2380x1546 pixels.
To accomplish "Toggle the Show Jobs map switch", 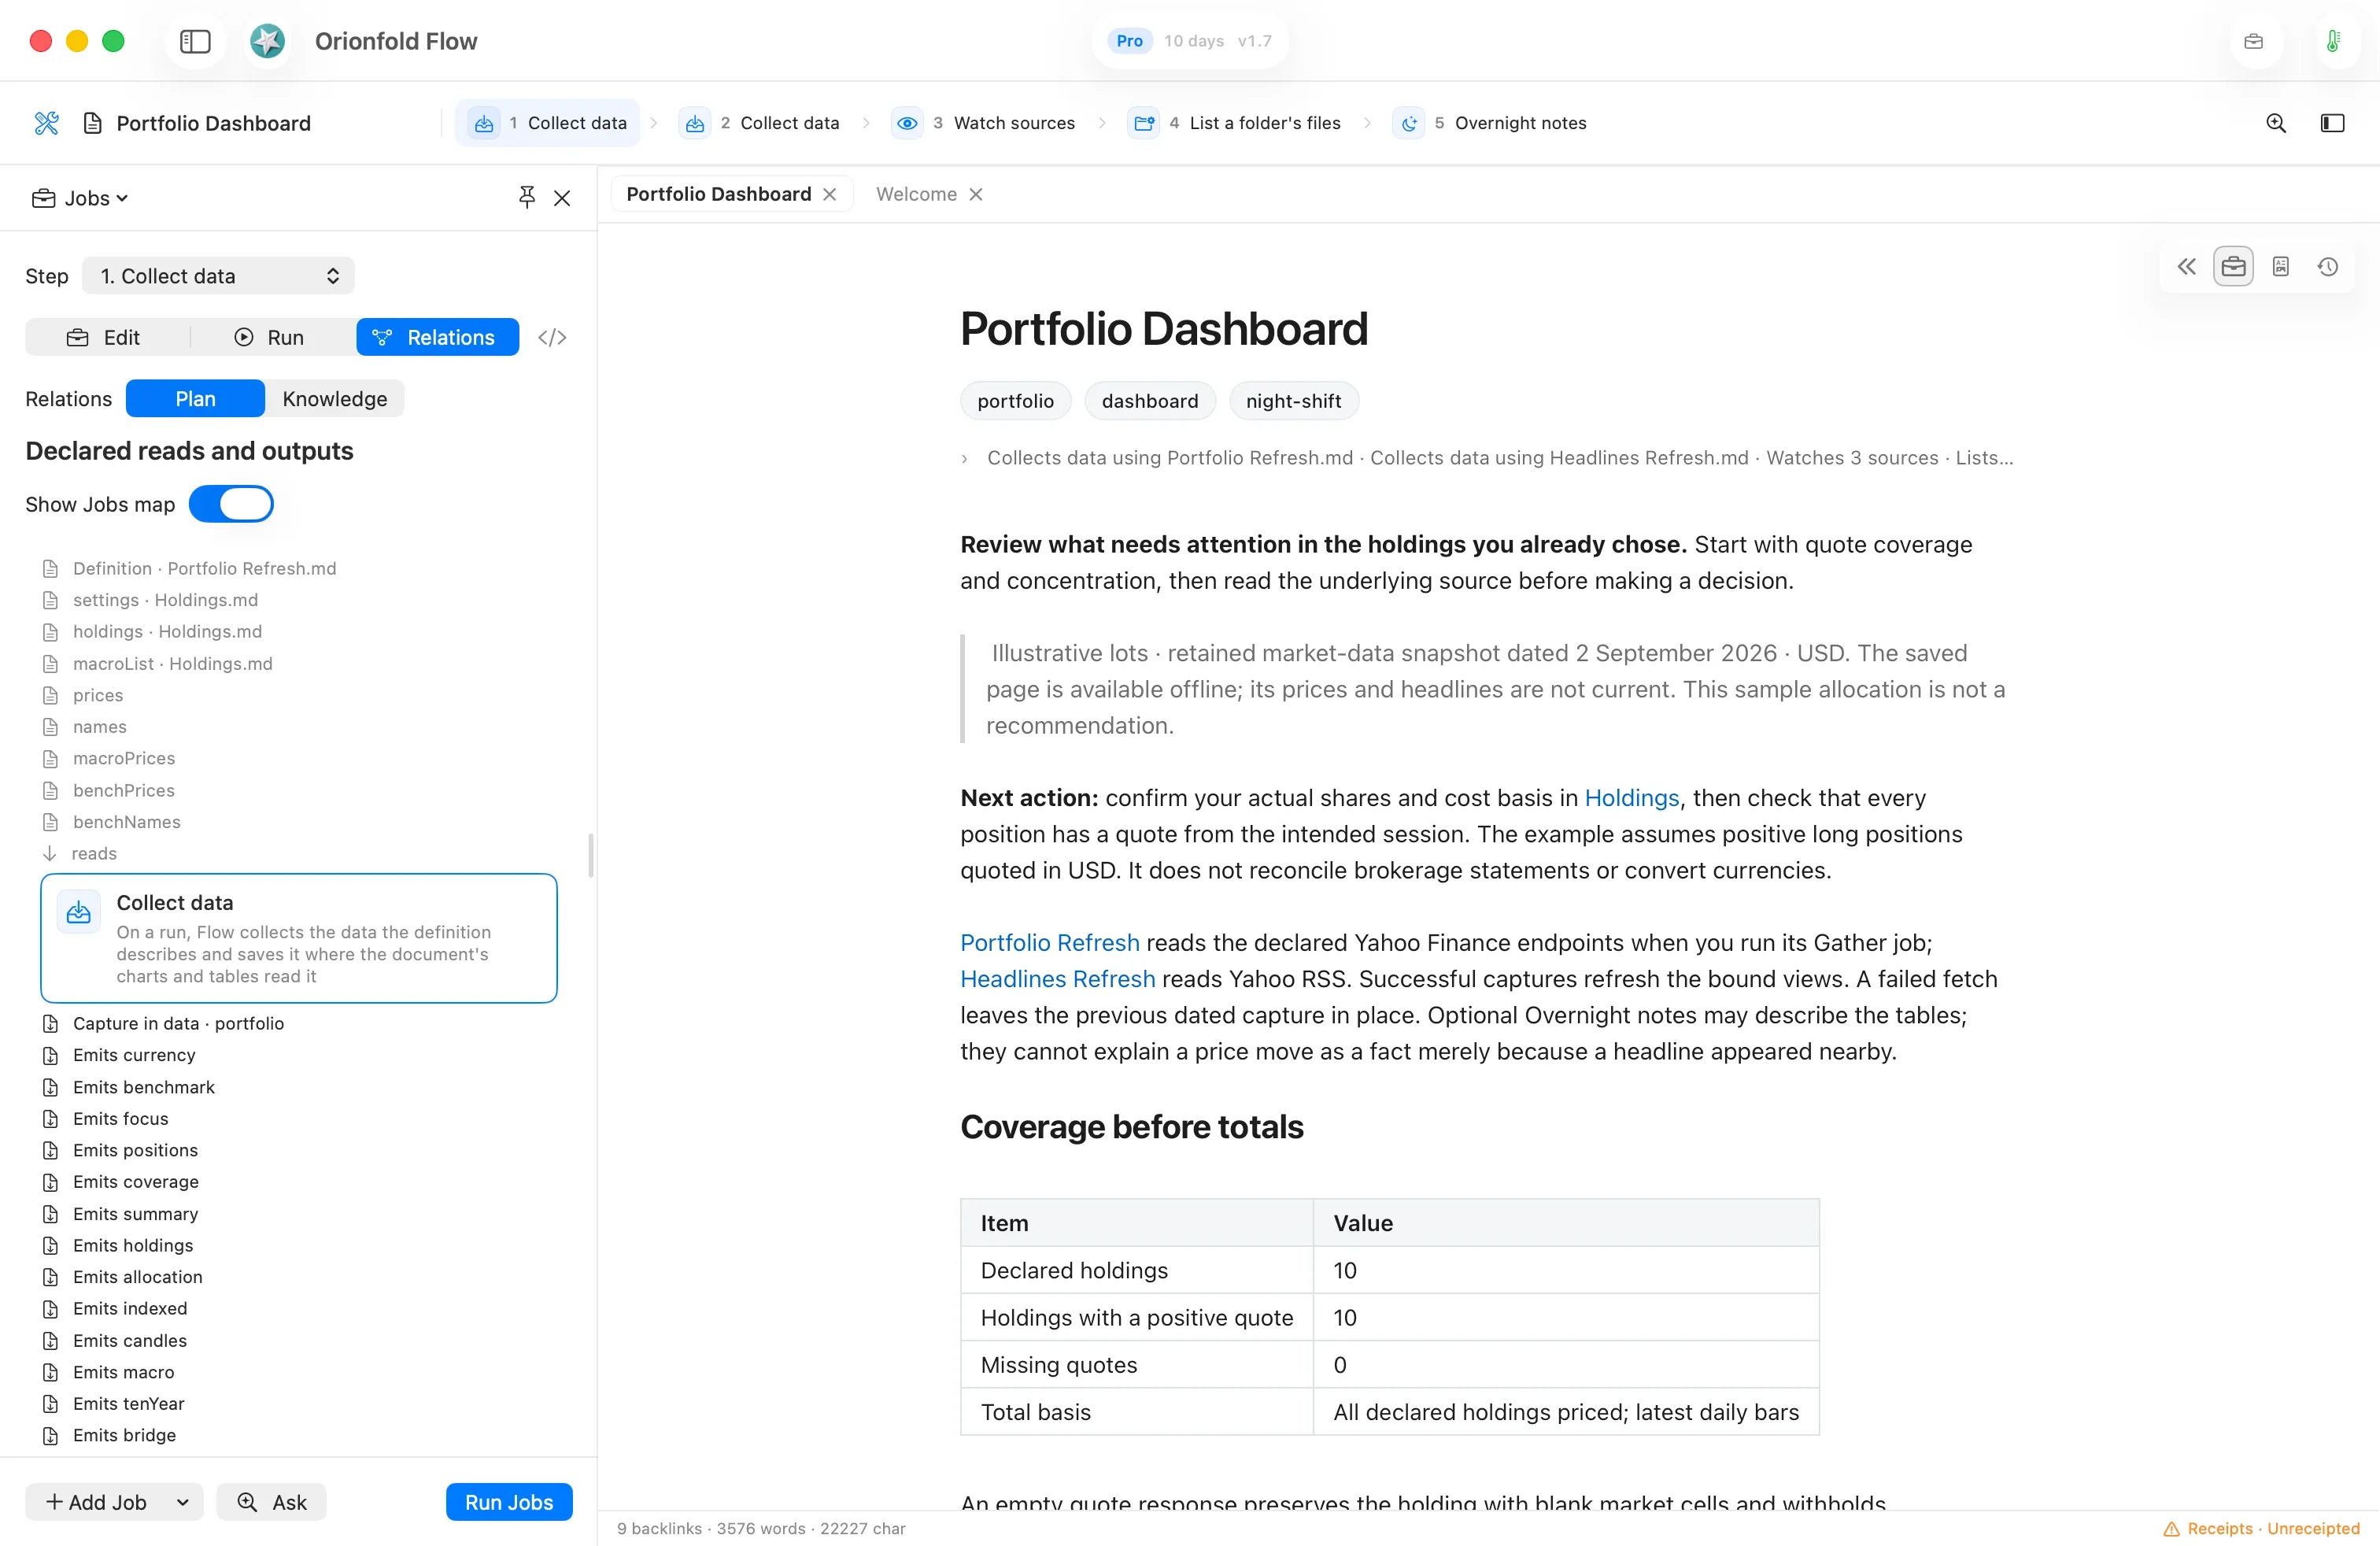I will [x=231, y=504].
